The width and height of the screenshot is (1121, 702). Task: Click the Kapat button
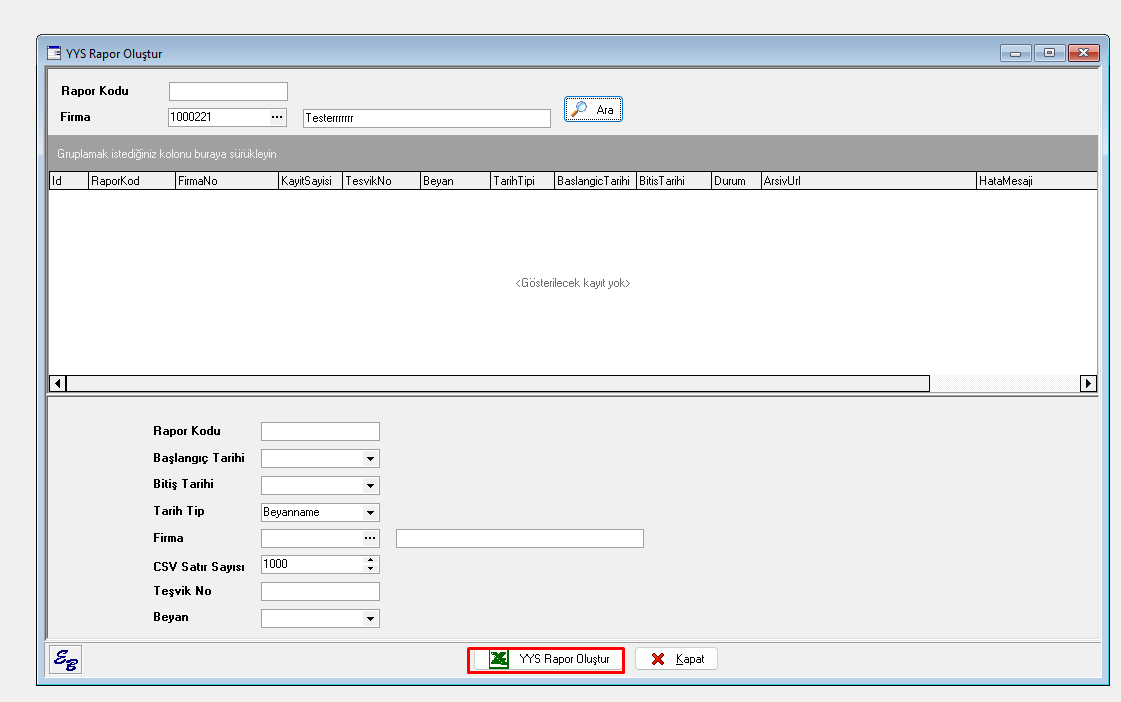coord(676,660)
